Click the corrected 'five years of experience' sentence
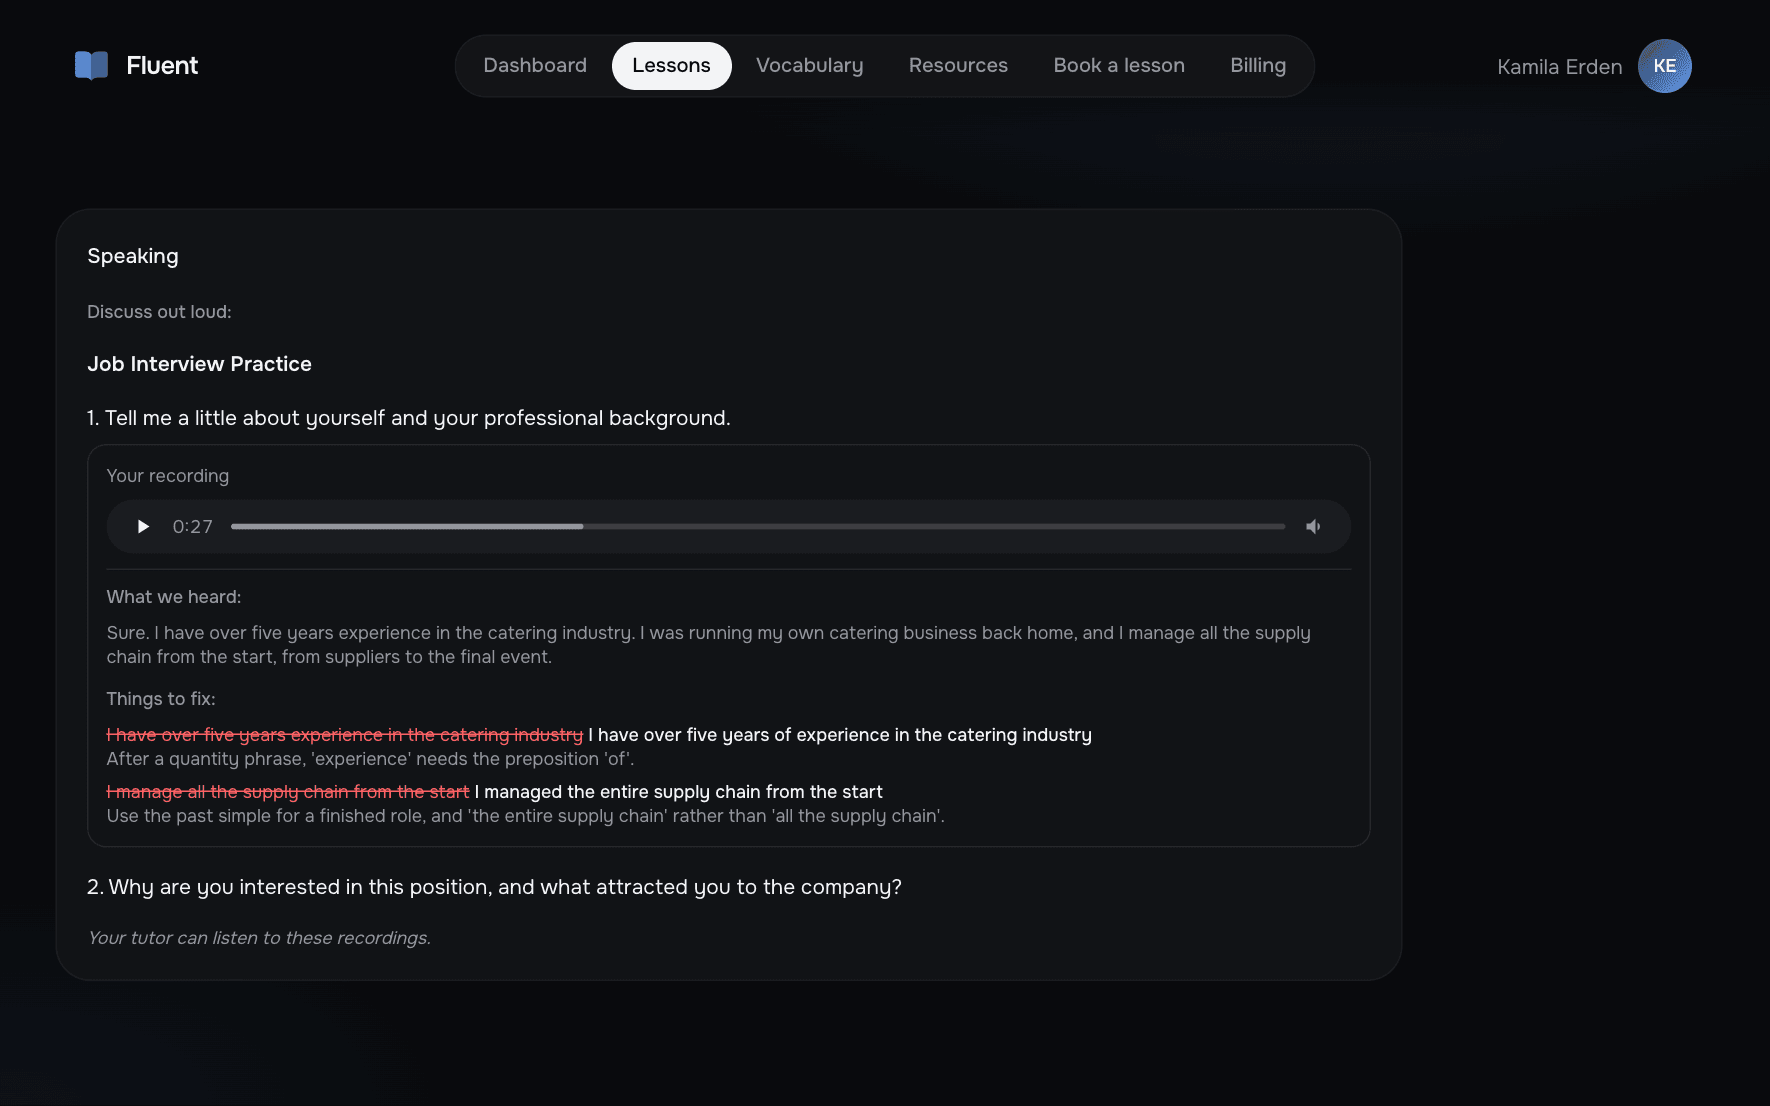The width and height of the screenshot is (1770, 1106). 840,735
